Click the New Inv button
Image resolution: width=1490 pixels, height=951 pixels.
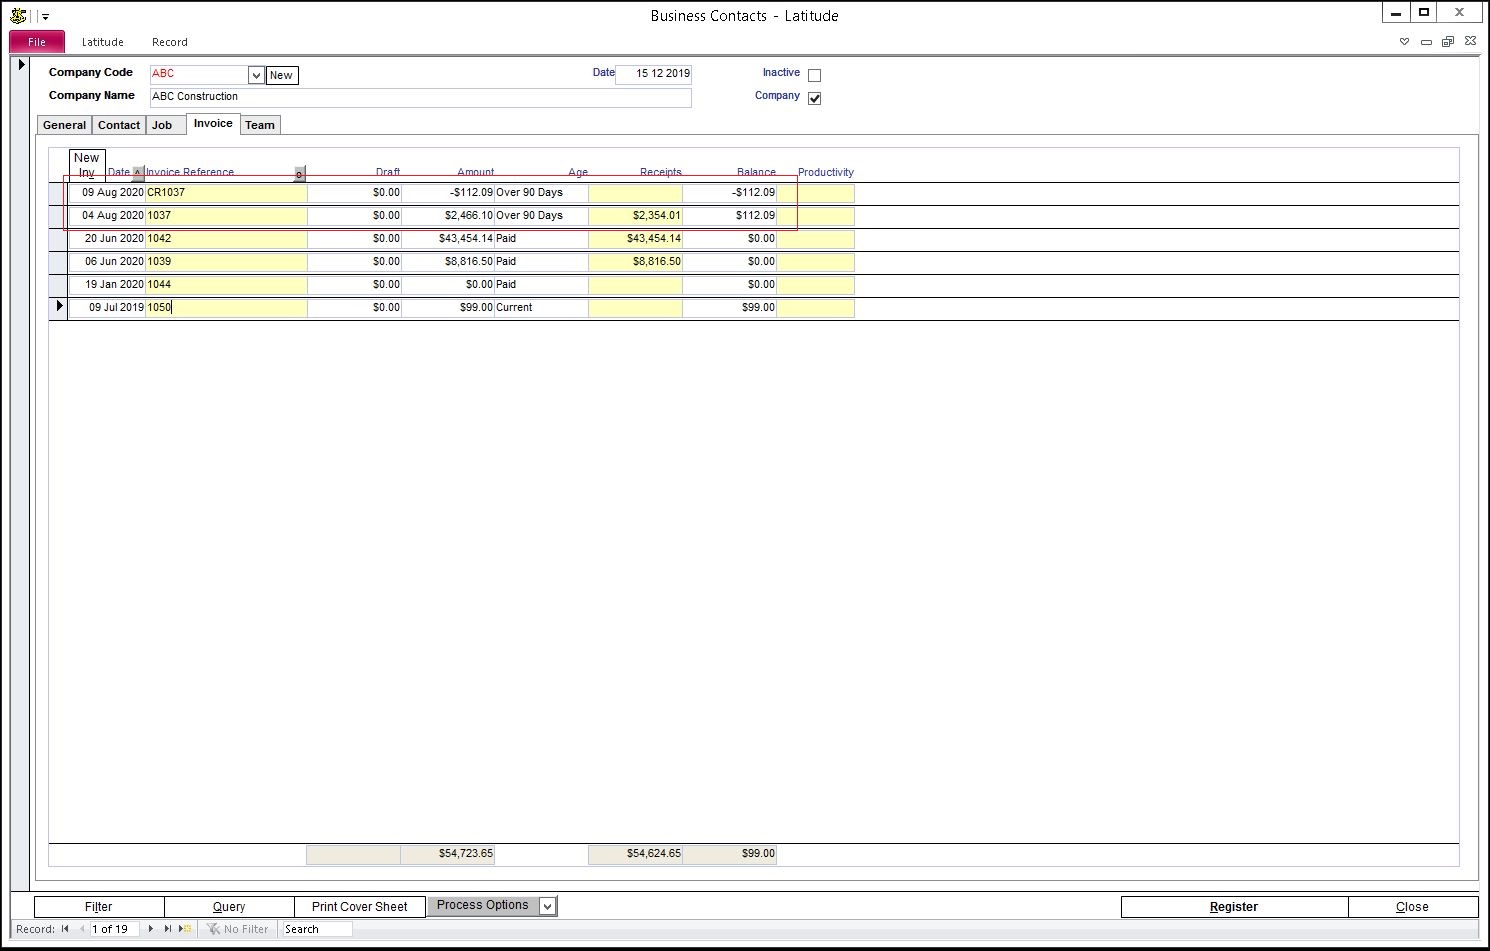(x=87, y=165)
